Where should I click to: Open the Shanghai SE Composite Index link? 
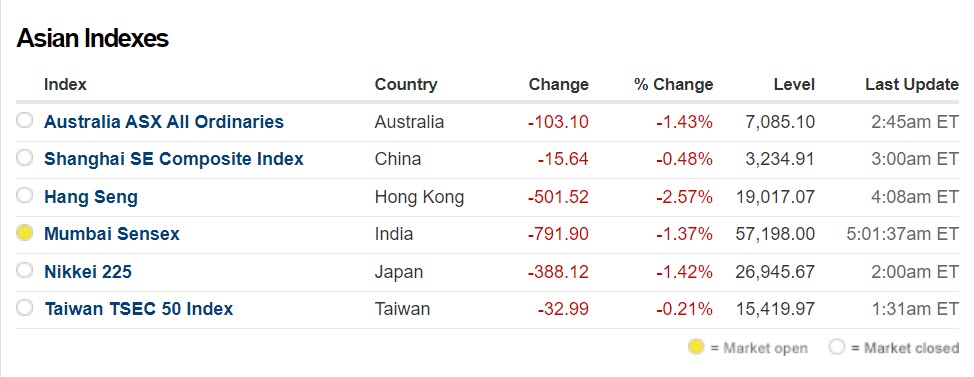coord(174,159)
